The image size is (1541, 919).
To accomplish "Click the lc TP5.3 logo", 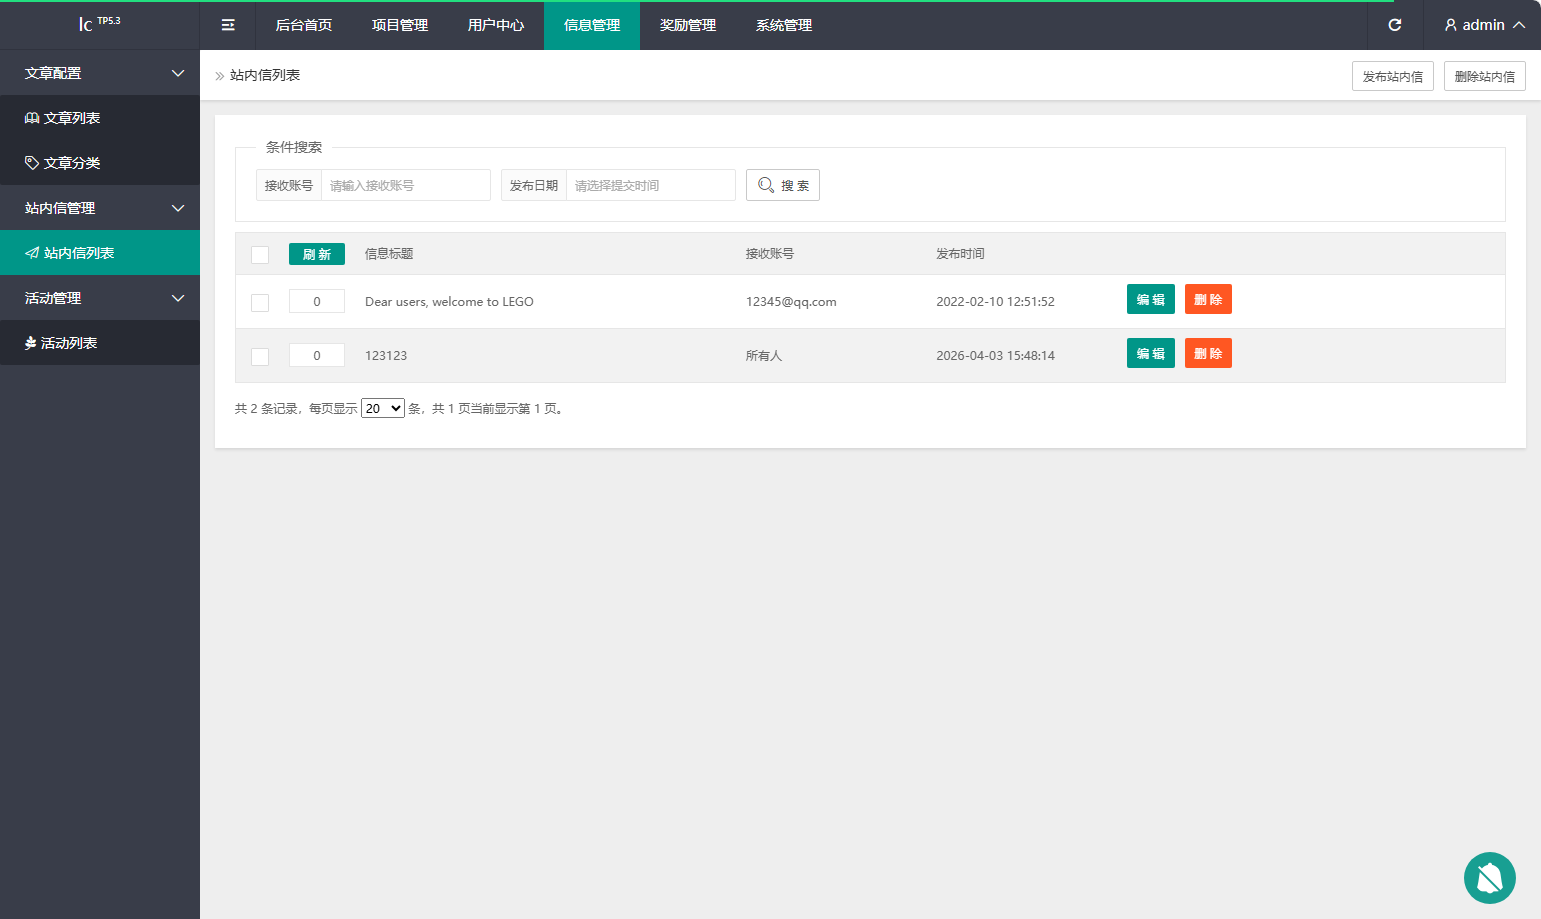I will pyautogui.click(x=99, y=23).
